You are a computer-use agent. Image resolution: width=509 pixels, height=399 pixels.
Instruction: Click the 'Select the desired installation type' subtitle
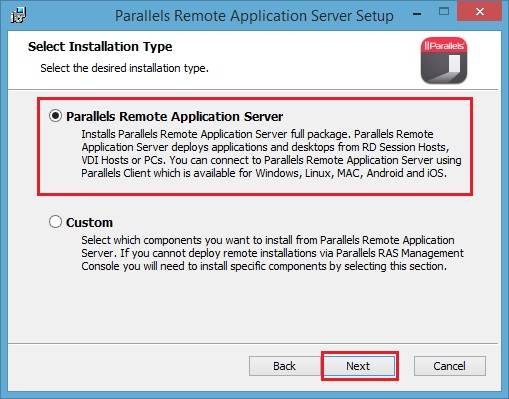124,68
